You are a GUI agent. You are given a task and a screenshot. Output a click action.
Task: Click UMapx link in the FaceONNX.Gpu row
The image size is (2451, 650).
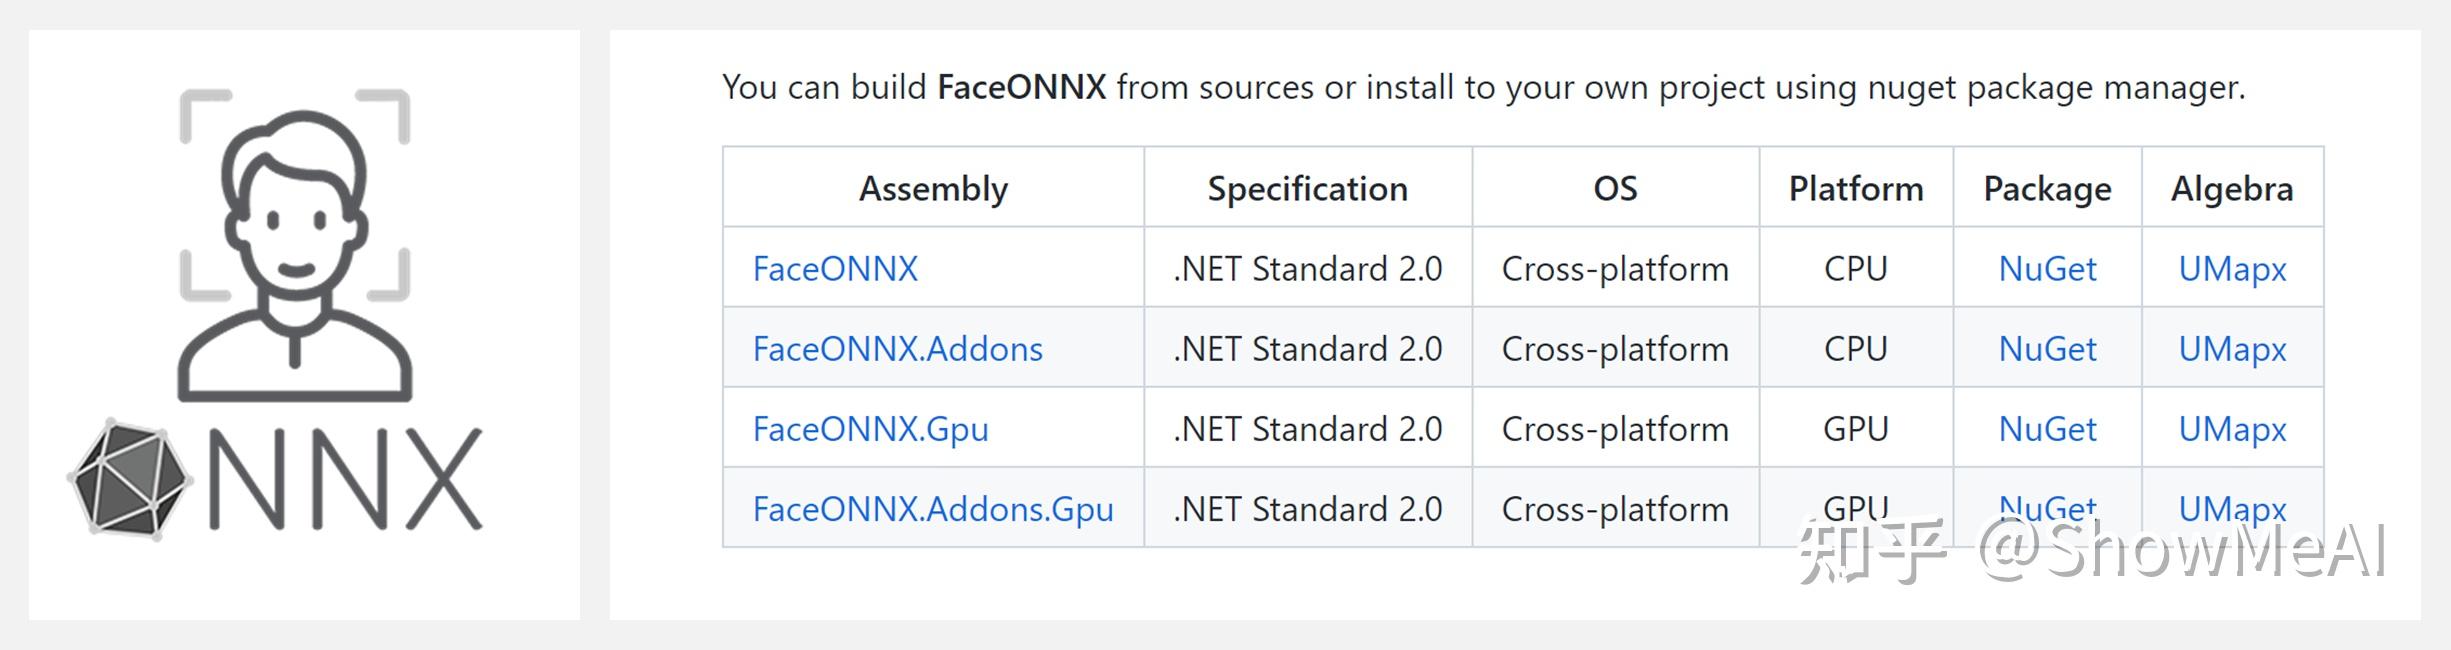click(x=2232, y=429)
